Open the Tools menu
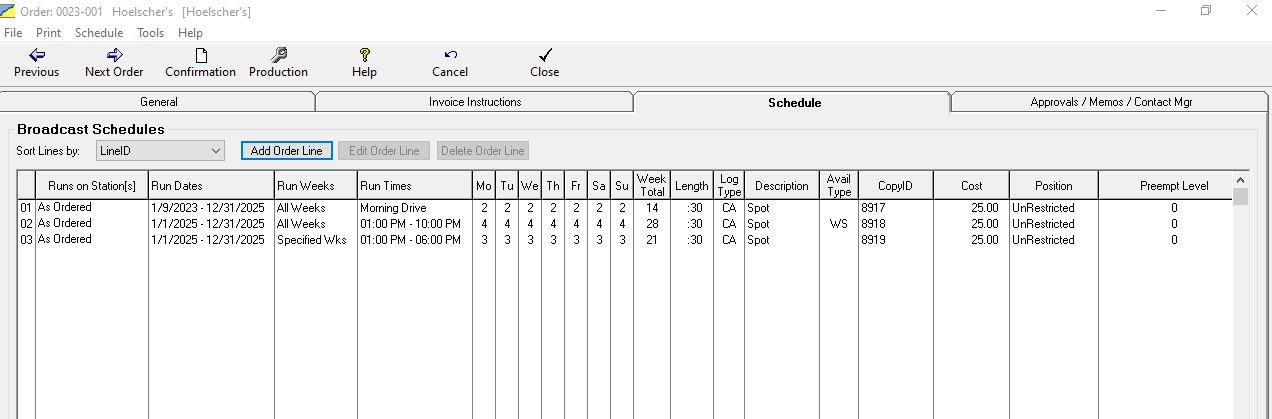The width and height of the screenshot is (1272, 419). tap(151, 33)
